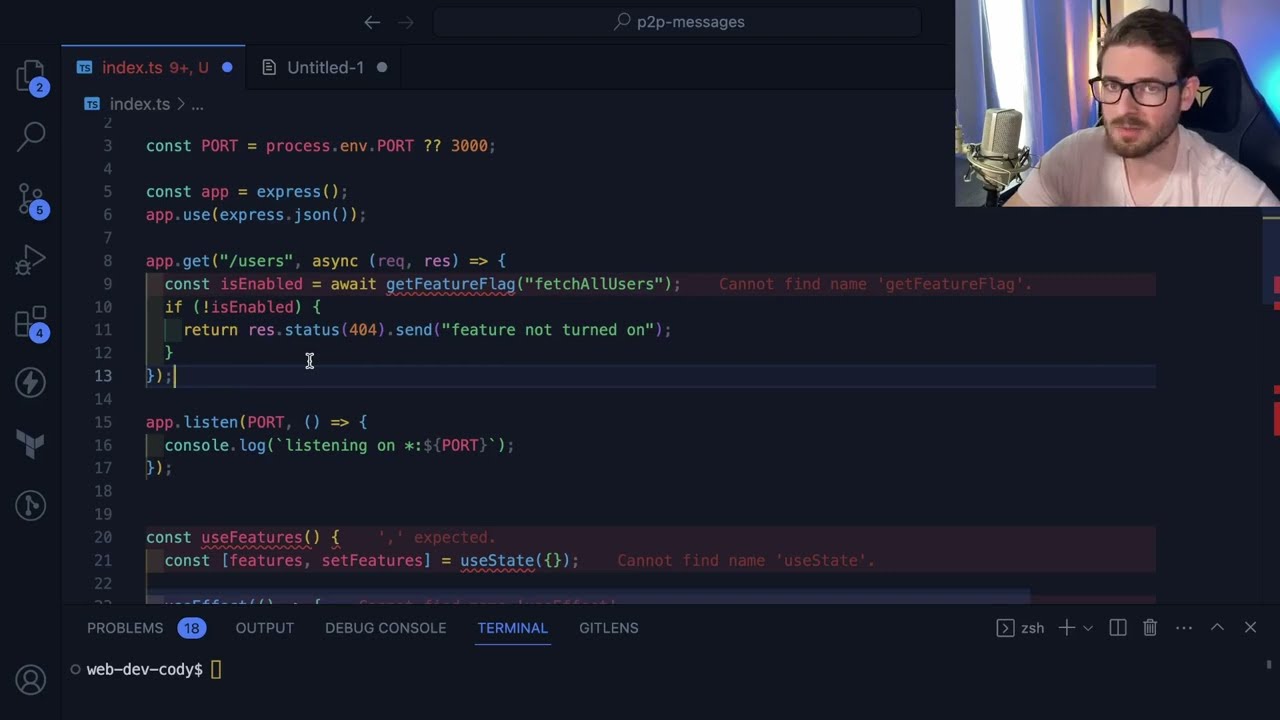Viewport: 1280px width, 720px height.
Task: Click the terminal icon beside zsh
Action: (x=1005, y=628)
